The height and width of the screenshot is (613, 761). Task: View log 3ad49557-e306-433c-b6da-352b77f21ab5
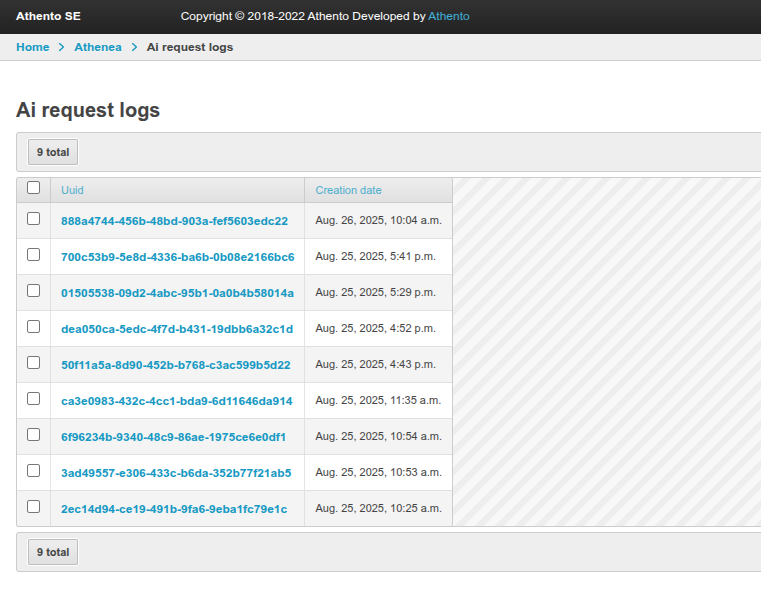coord(176,473)
